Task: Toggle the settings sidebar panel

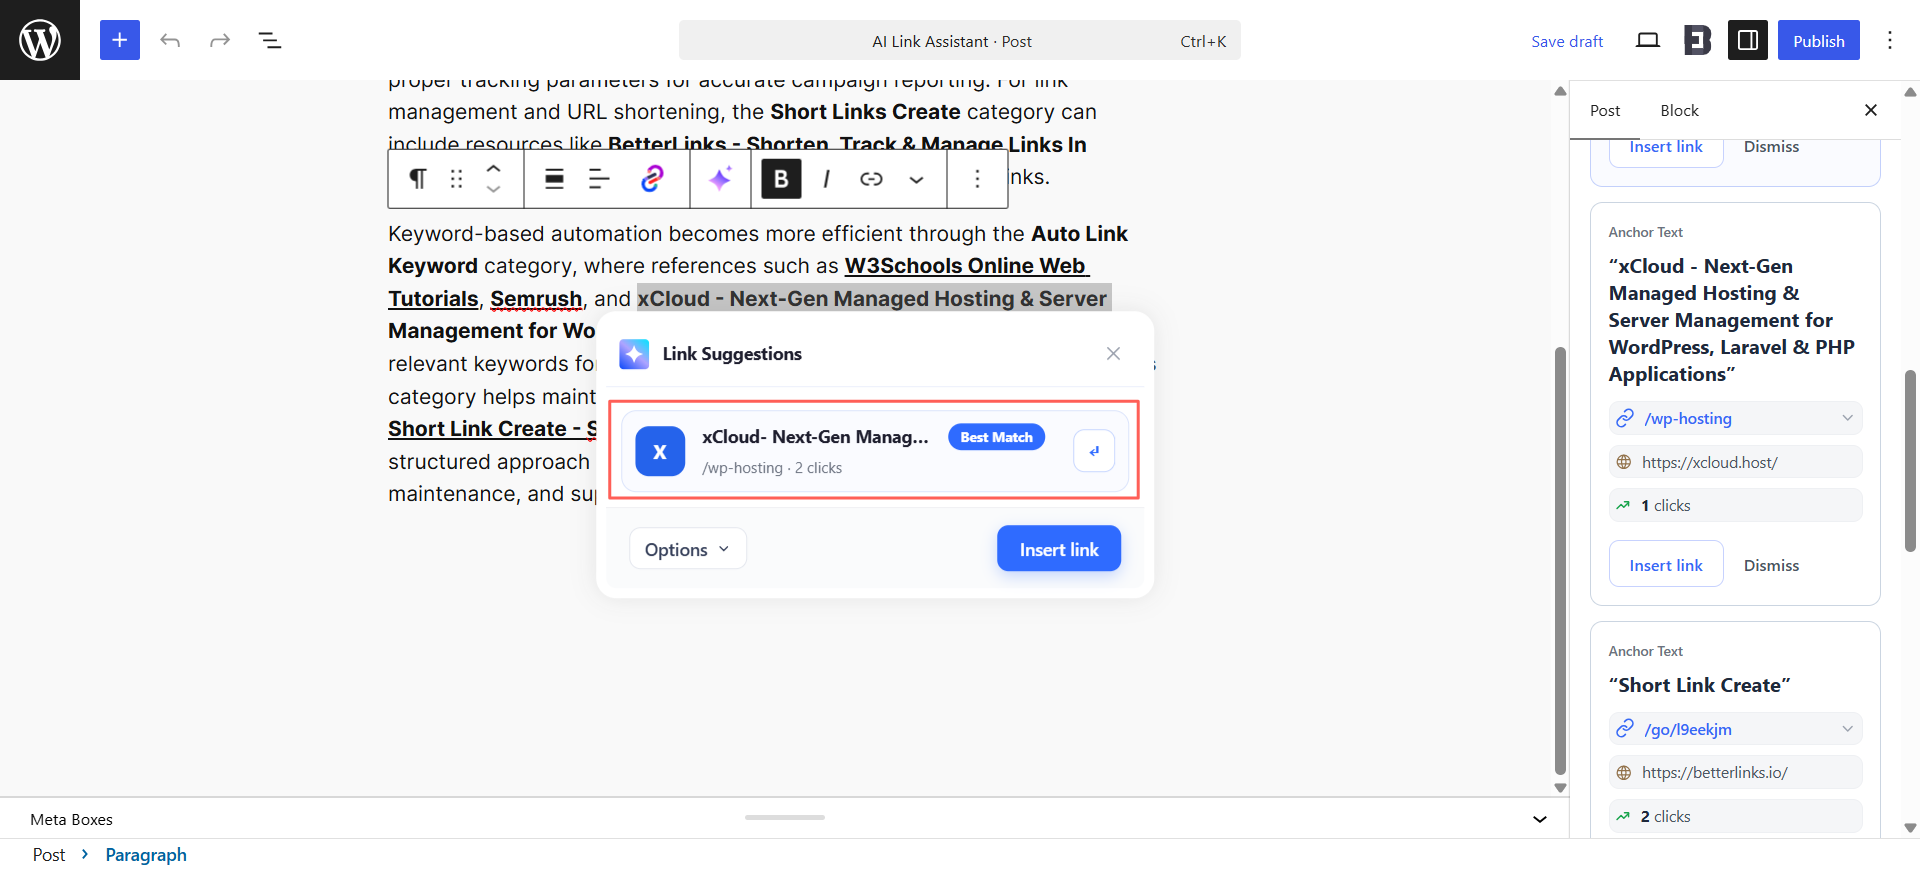Action: 1748,40
